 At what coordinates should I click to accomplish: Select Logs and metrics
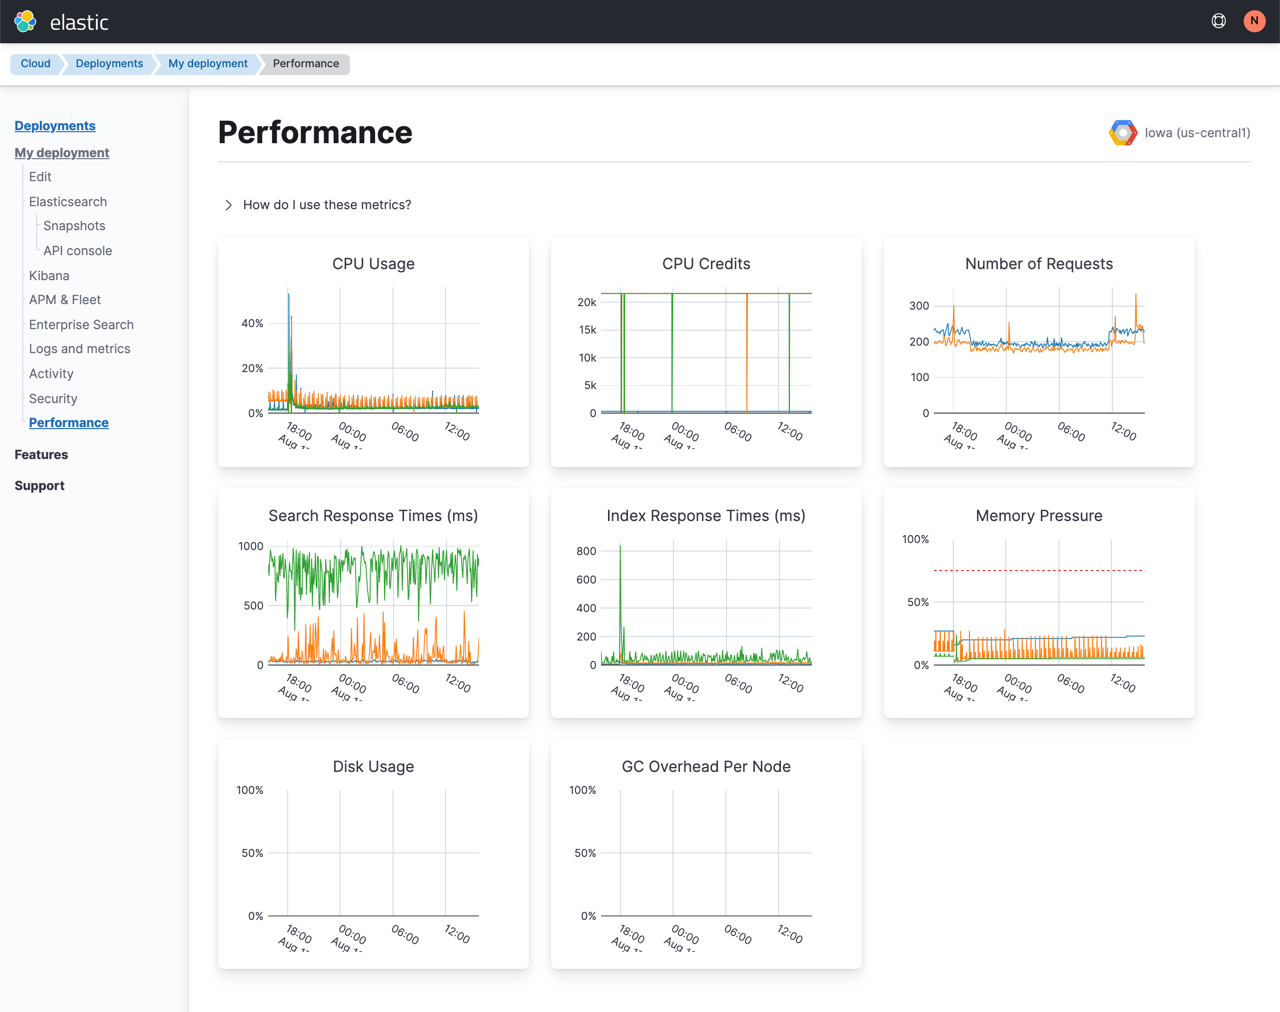80,349
